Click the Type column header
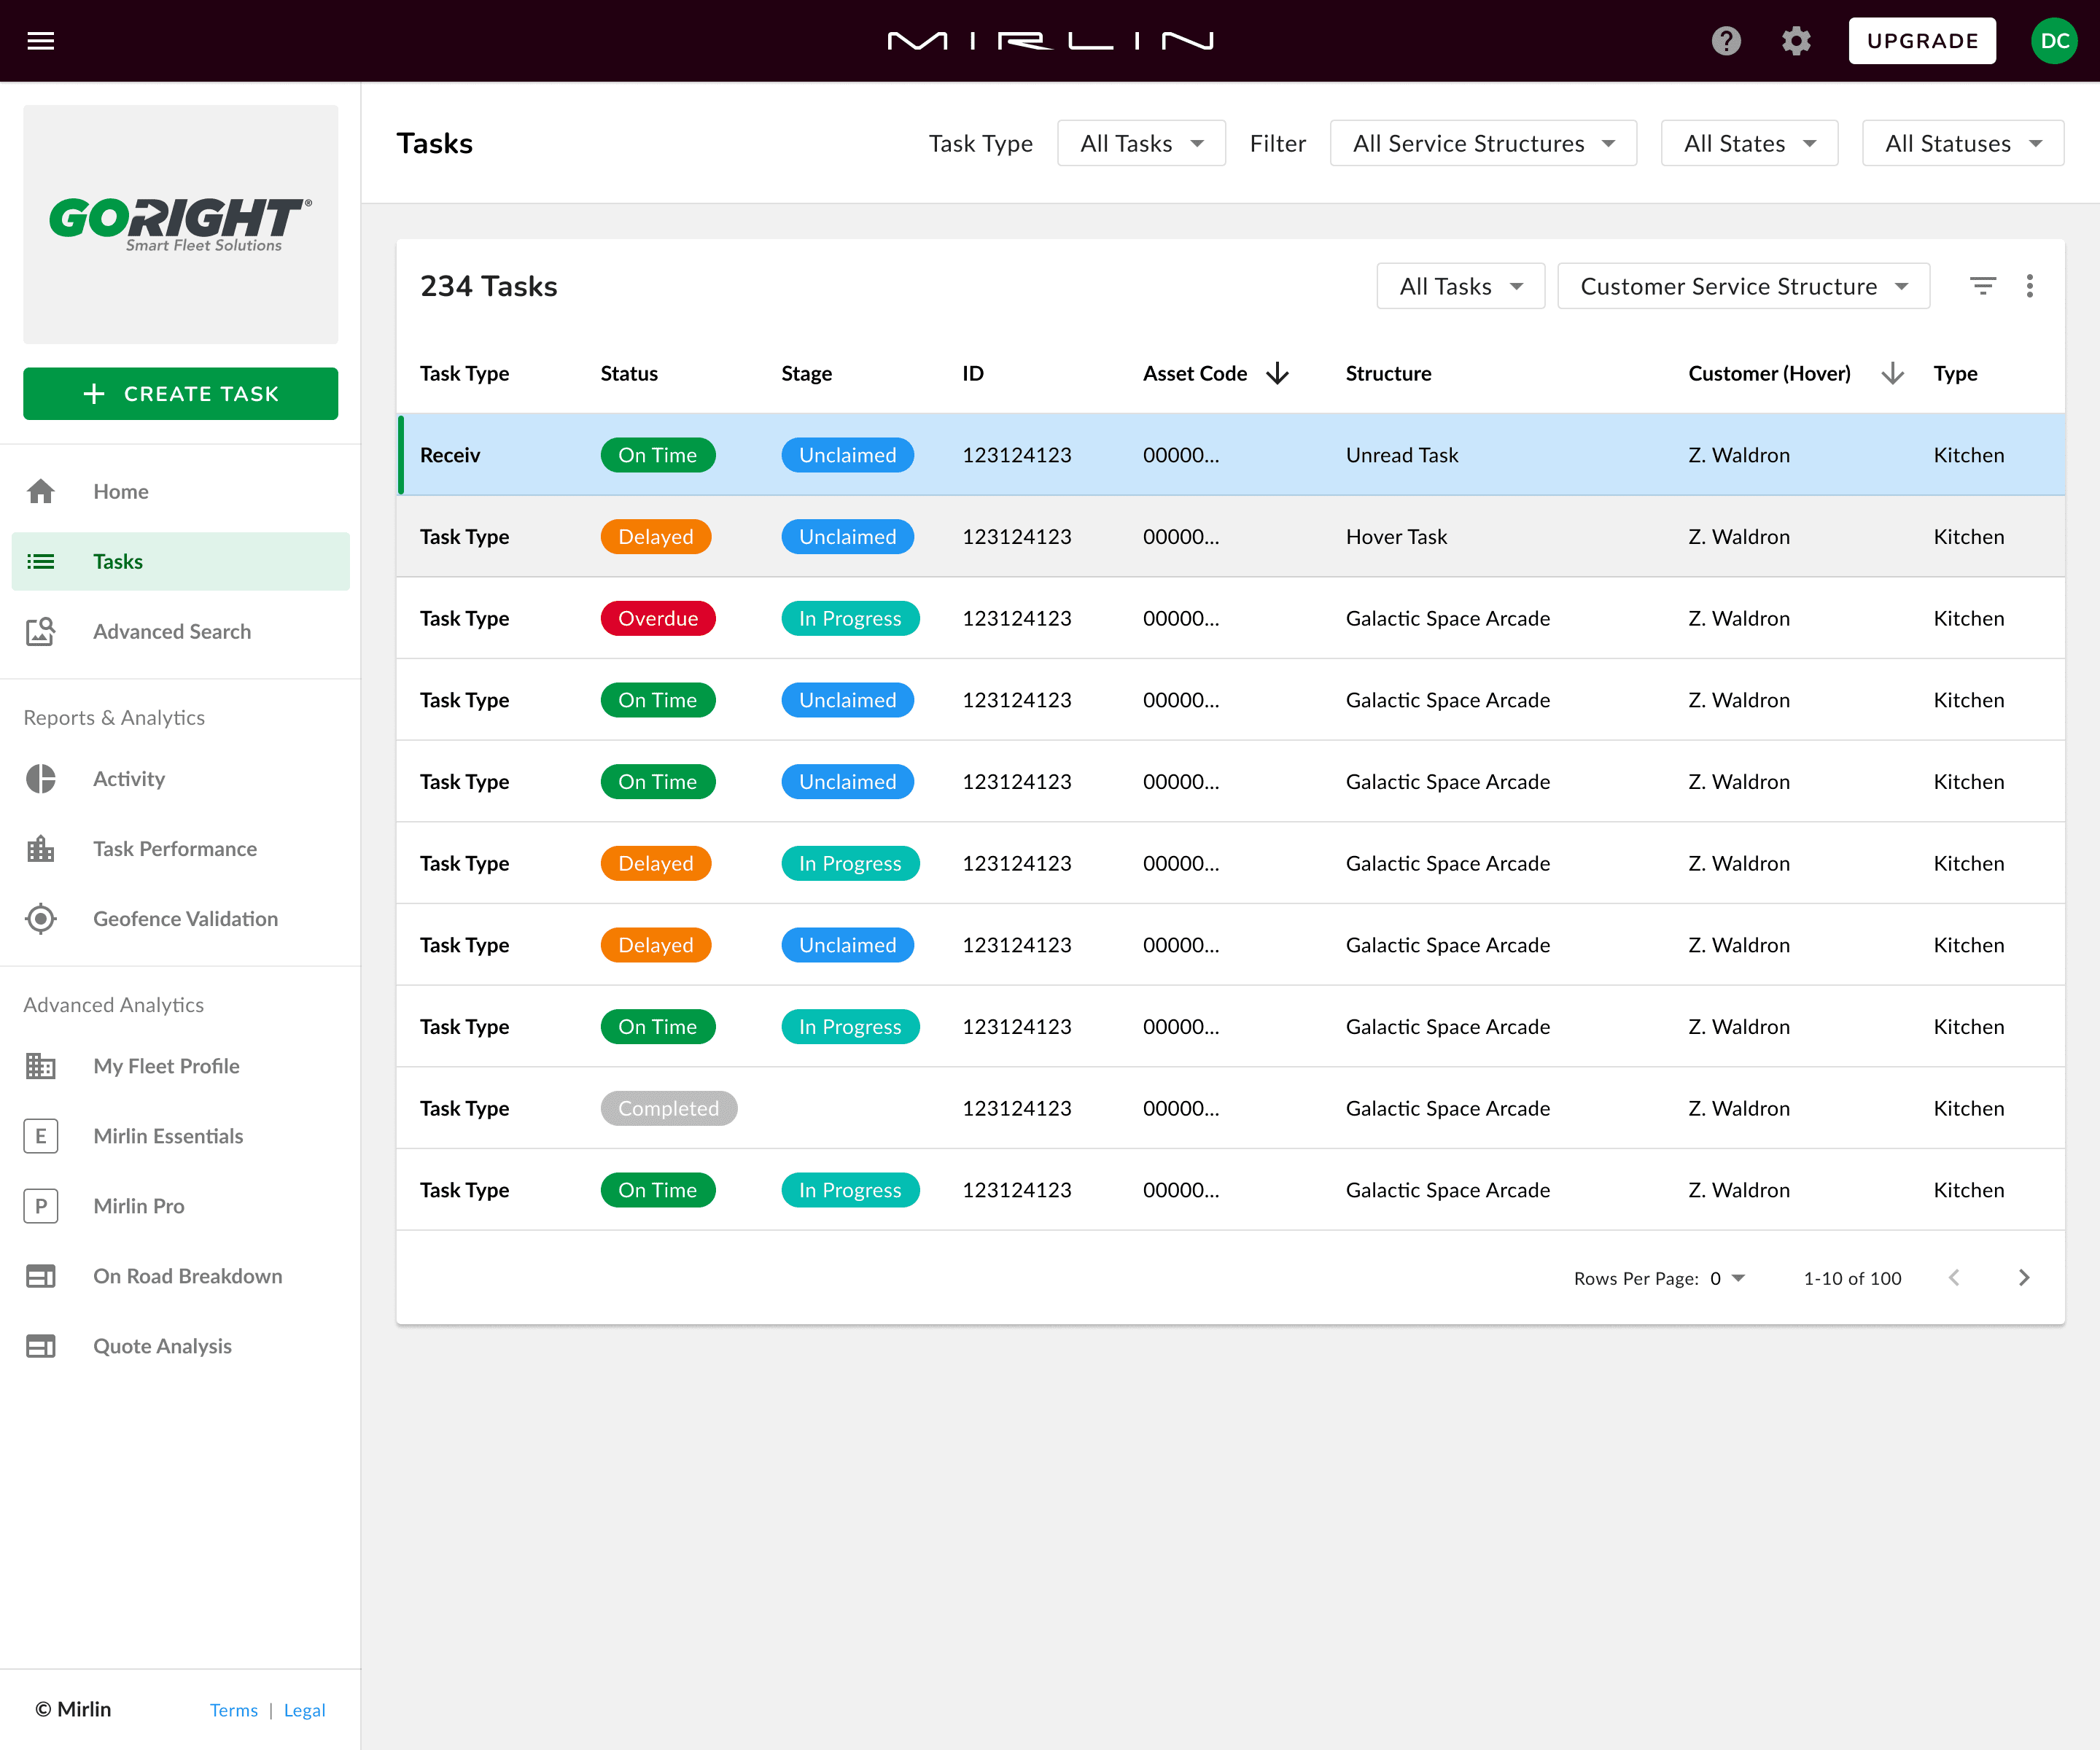Screen dimensions: 2100x1750 (1955, 373)
